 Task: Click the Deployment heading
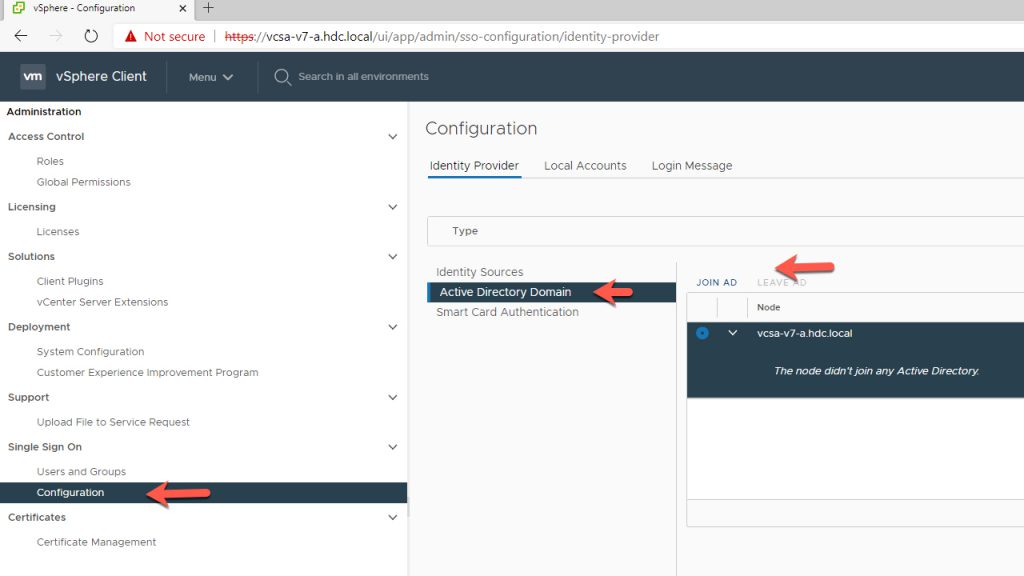pos(39,327)
